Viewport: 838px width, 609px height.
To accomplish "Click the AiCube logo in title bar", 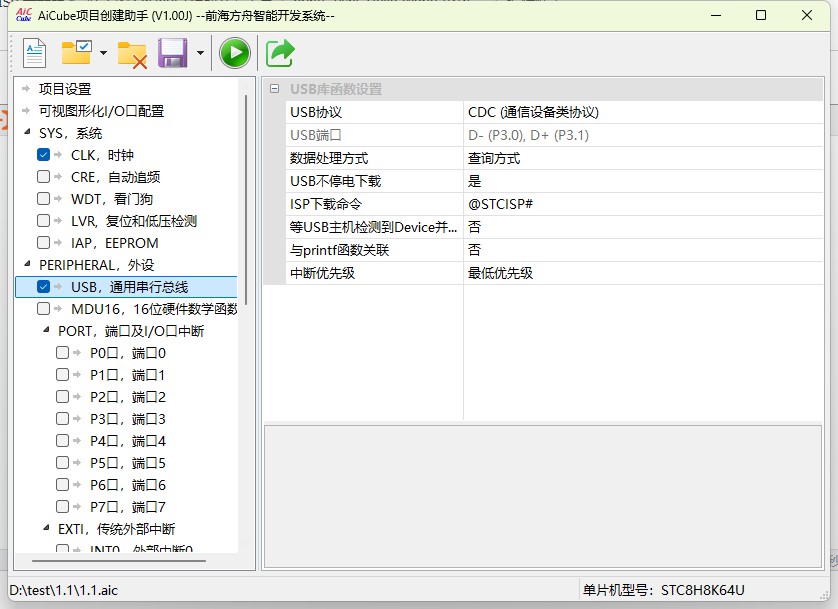I will 25,15.
